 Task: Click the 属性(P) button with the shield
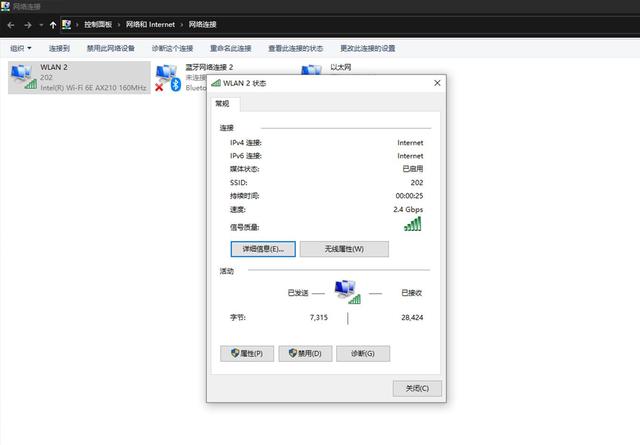pyautogui.click(x=247, y=353)
